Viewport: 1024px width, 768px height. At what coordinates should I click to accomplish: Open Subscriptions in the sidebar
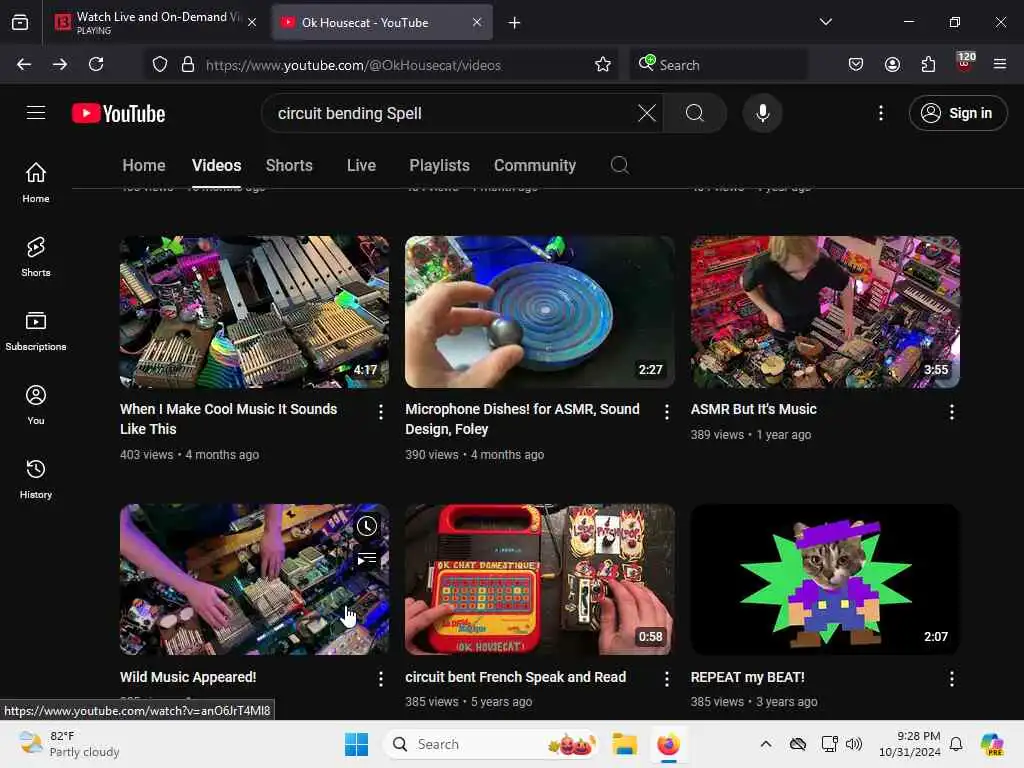pyautogui.click(x=36, y=330)
